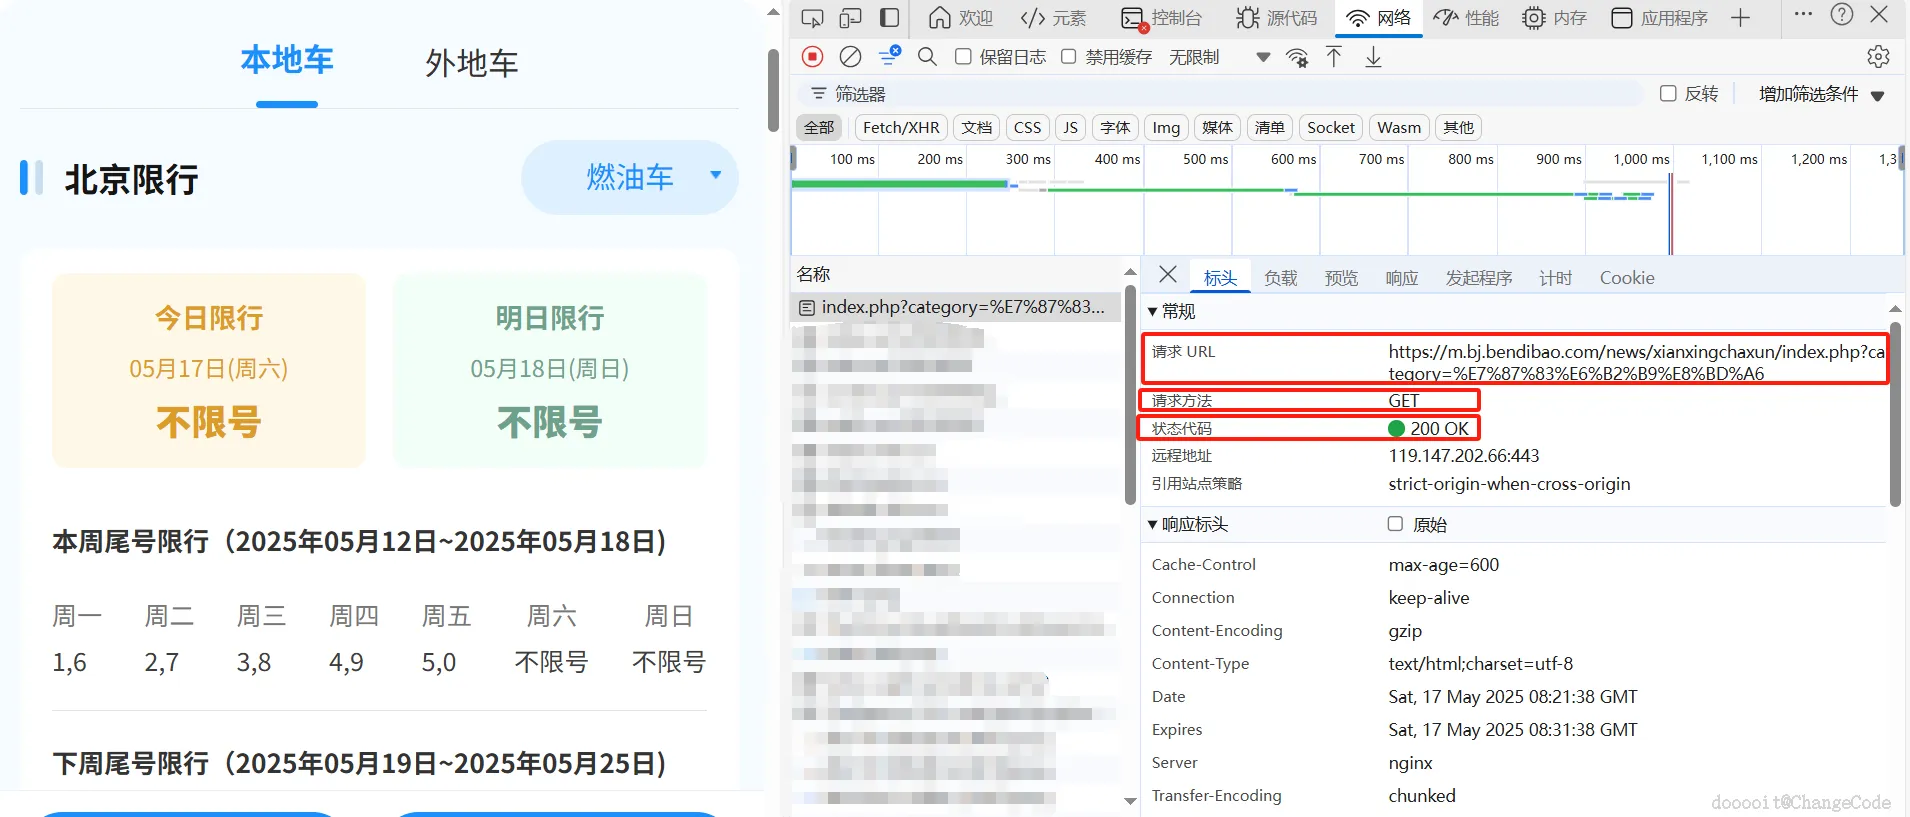Filter by 媒体 requests
This screenshot has height=817, width=1910.
pos(1217,127)
